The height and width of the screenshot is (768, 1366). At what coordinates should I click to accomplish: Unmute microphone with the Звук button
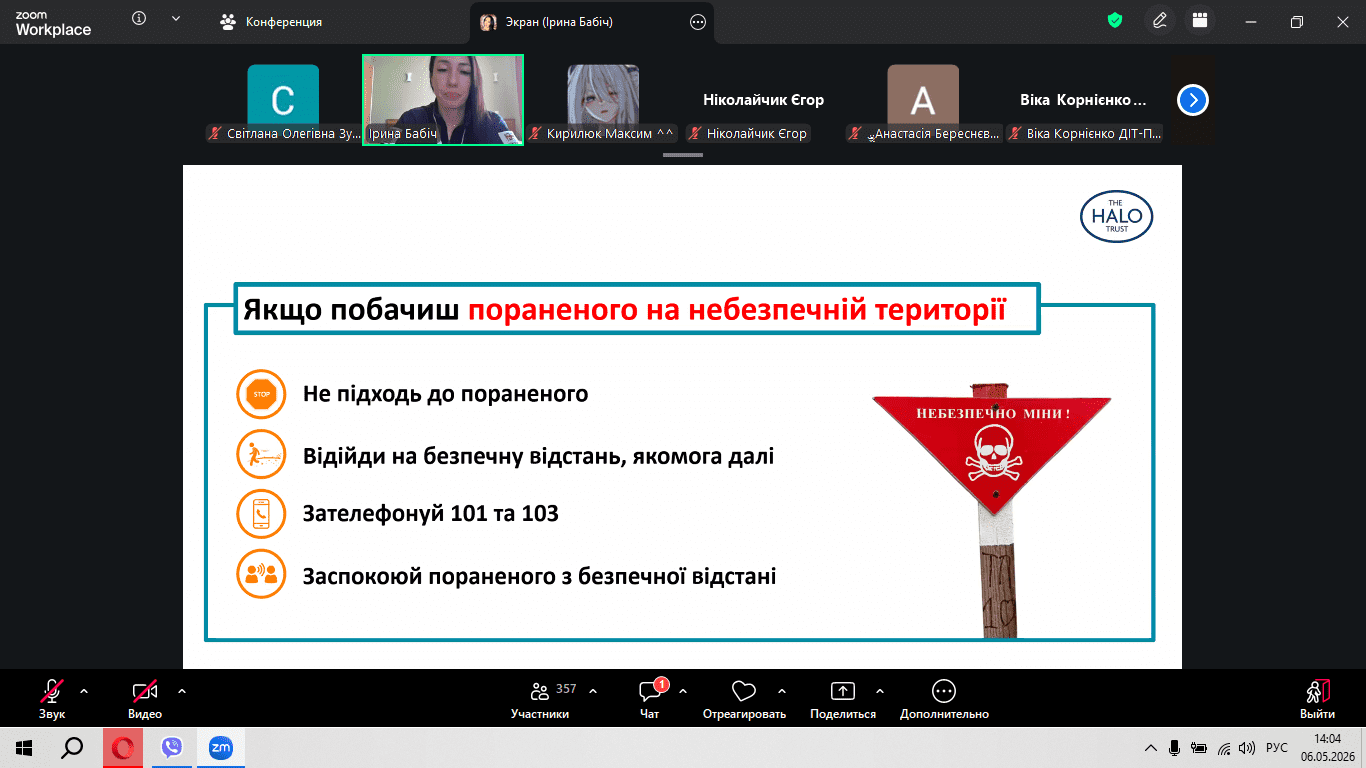tap(52, 699)
